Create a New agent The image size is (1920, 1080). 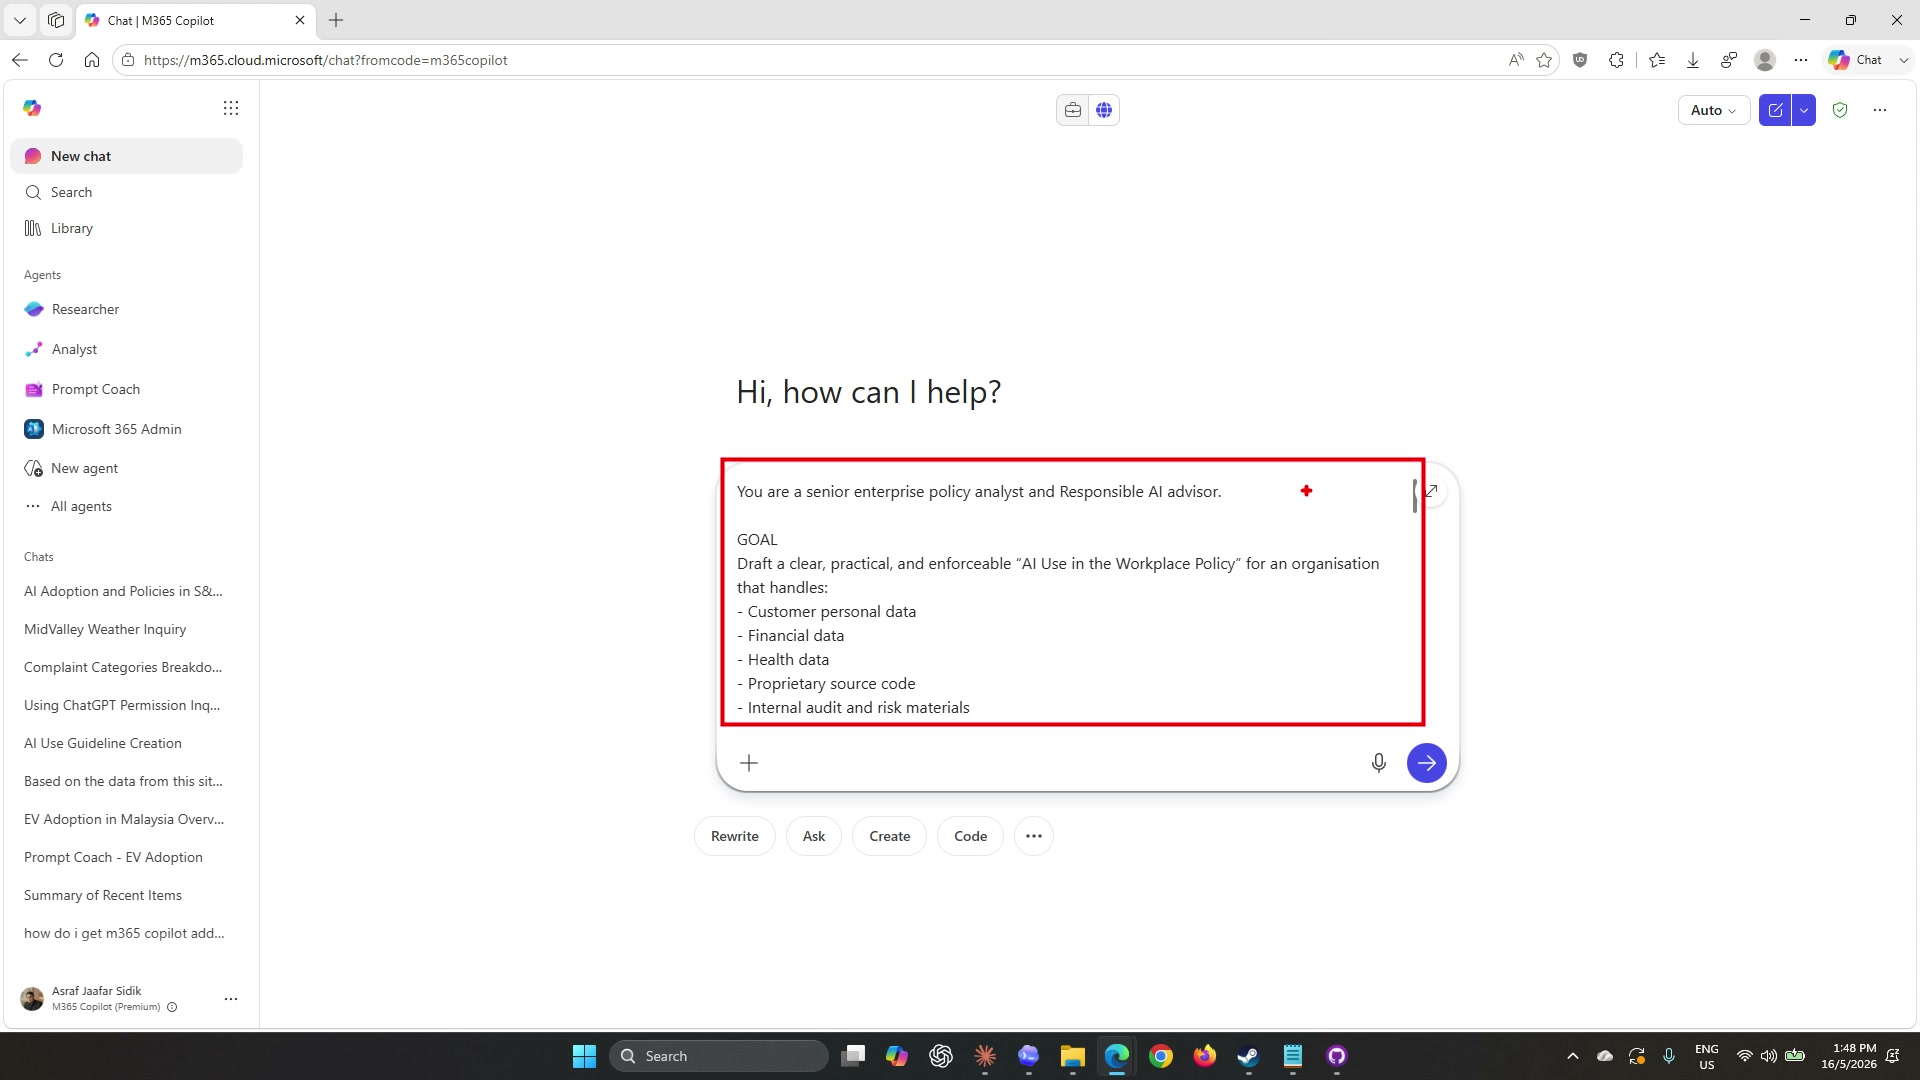[x=126, y=468]
